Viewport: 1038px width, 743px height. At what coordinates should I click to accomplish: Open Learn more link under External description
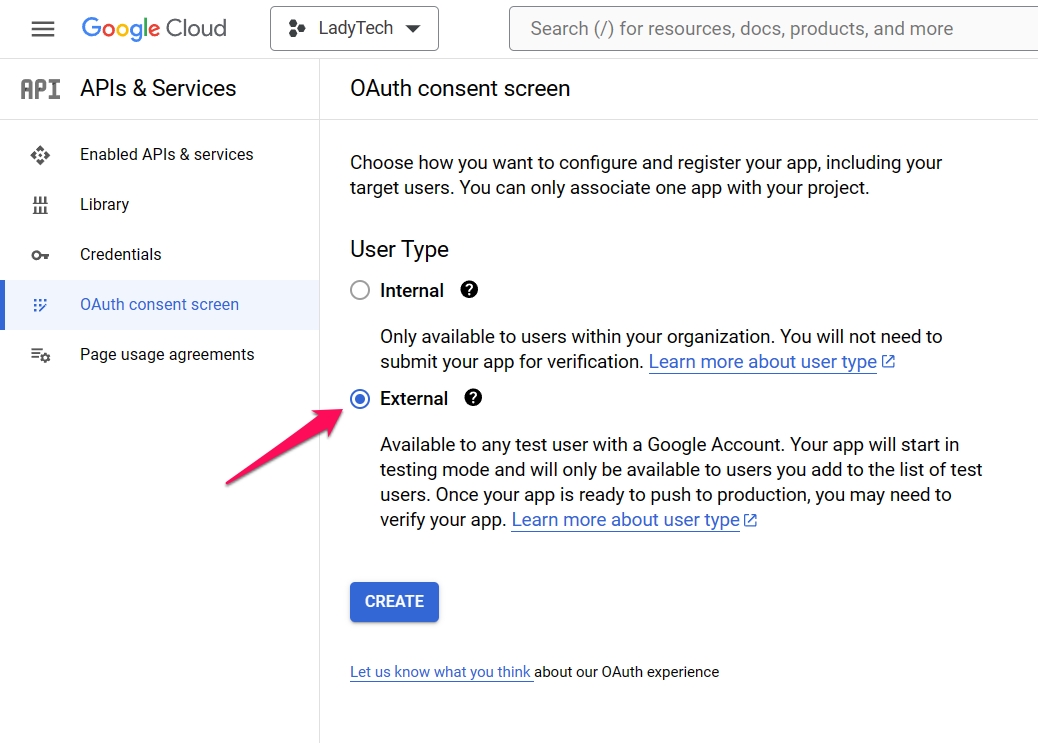tap(626, 520)
